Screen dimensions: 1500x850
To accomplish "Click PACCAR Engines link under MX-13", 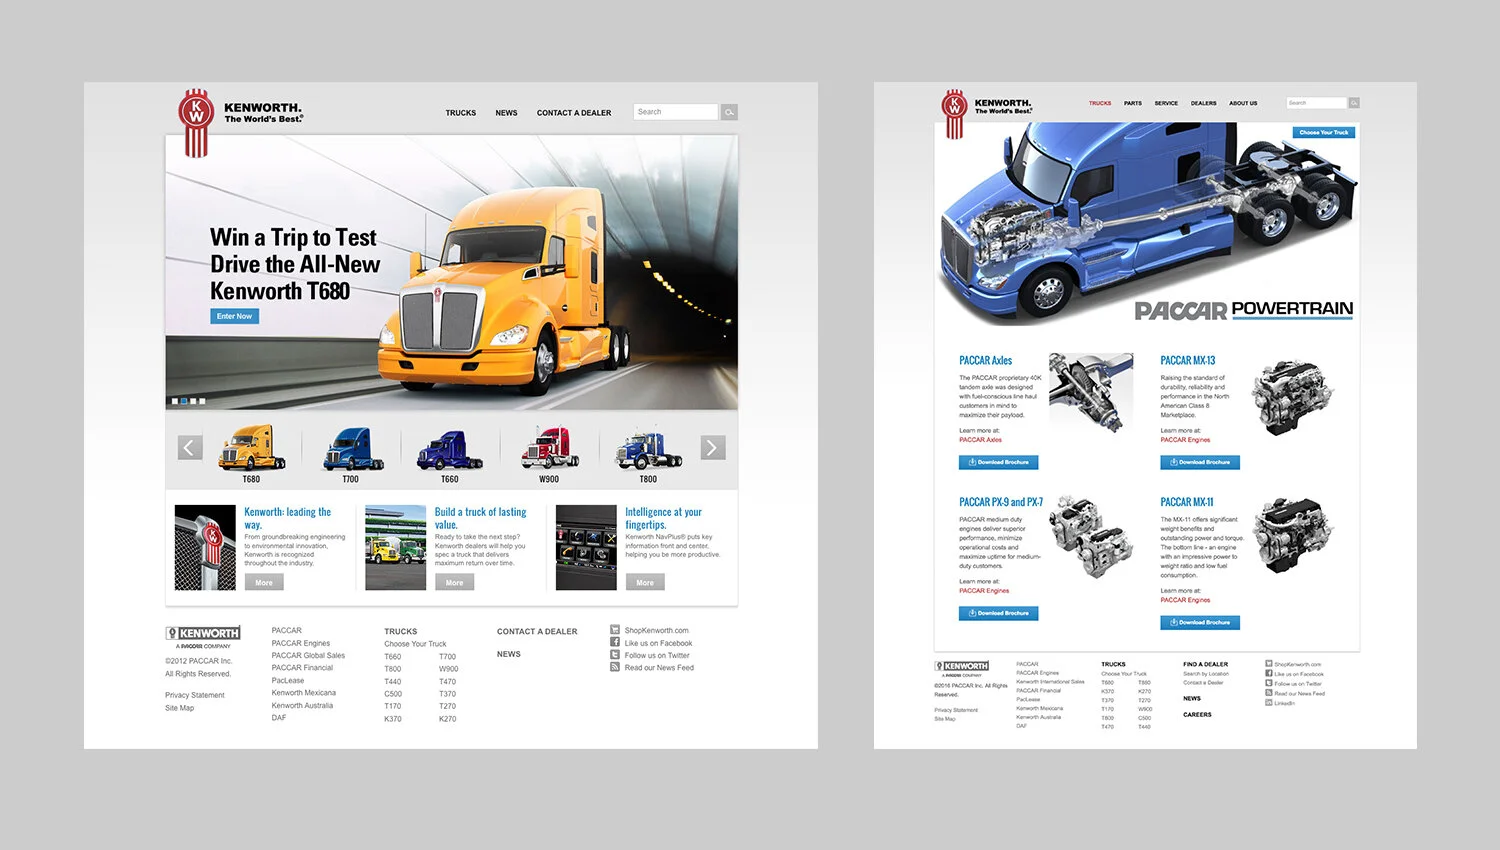I will point(1185,440).
